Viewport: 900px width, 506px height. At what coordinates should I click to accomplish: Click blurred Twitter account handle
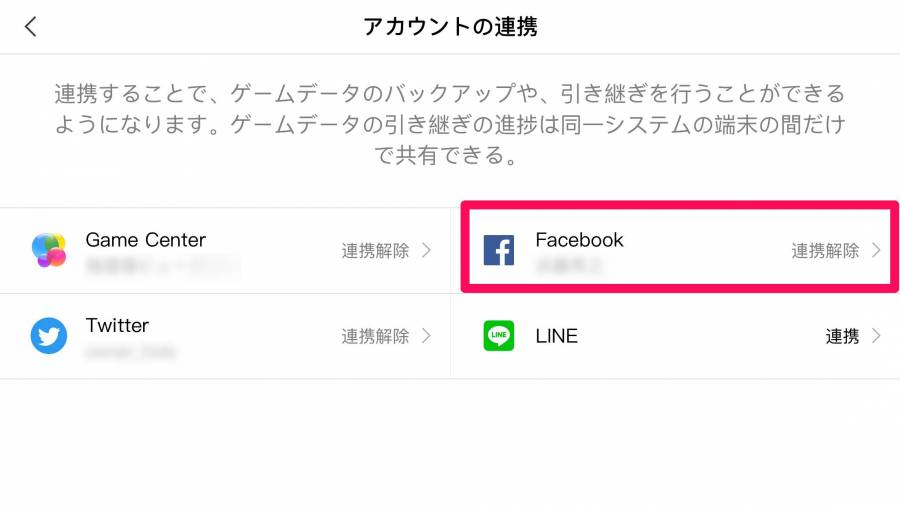130,352
